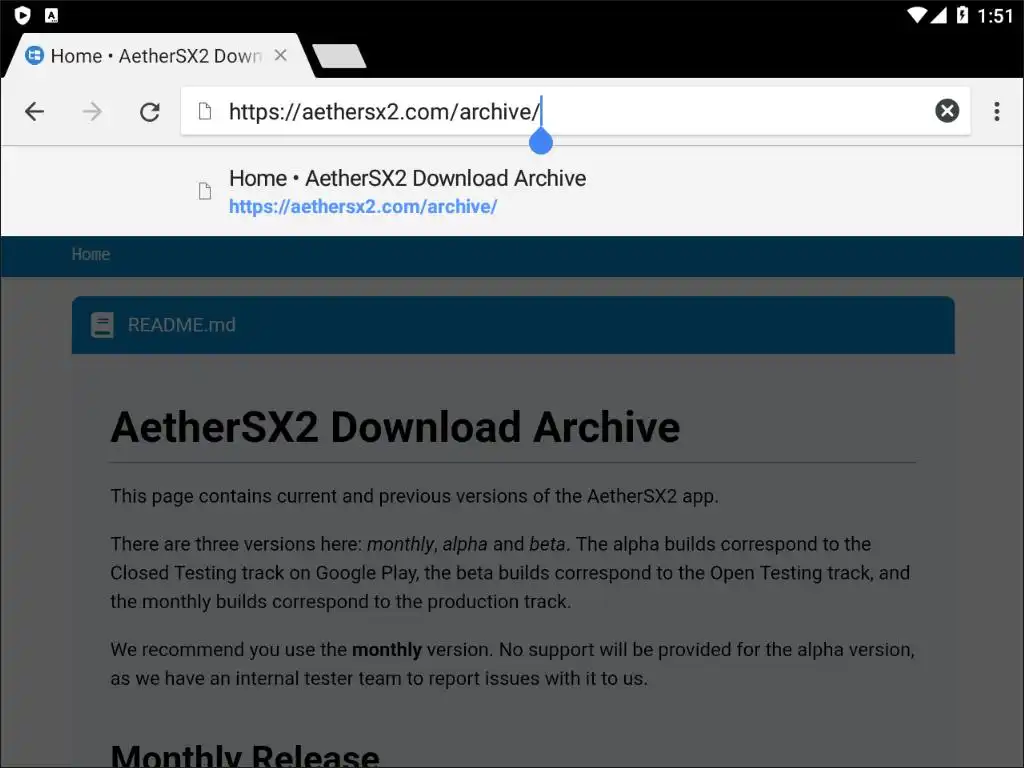
Task: Tap the keyboard 'A' status bar icon
Action: [x=52, y=14]
